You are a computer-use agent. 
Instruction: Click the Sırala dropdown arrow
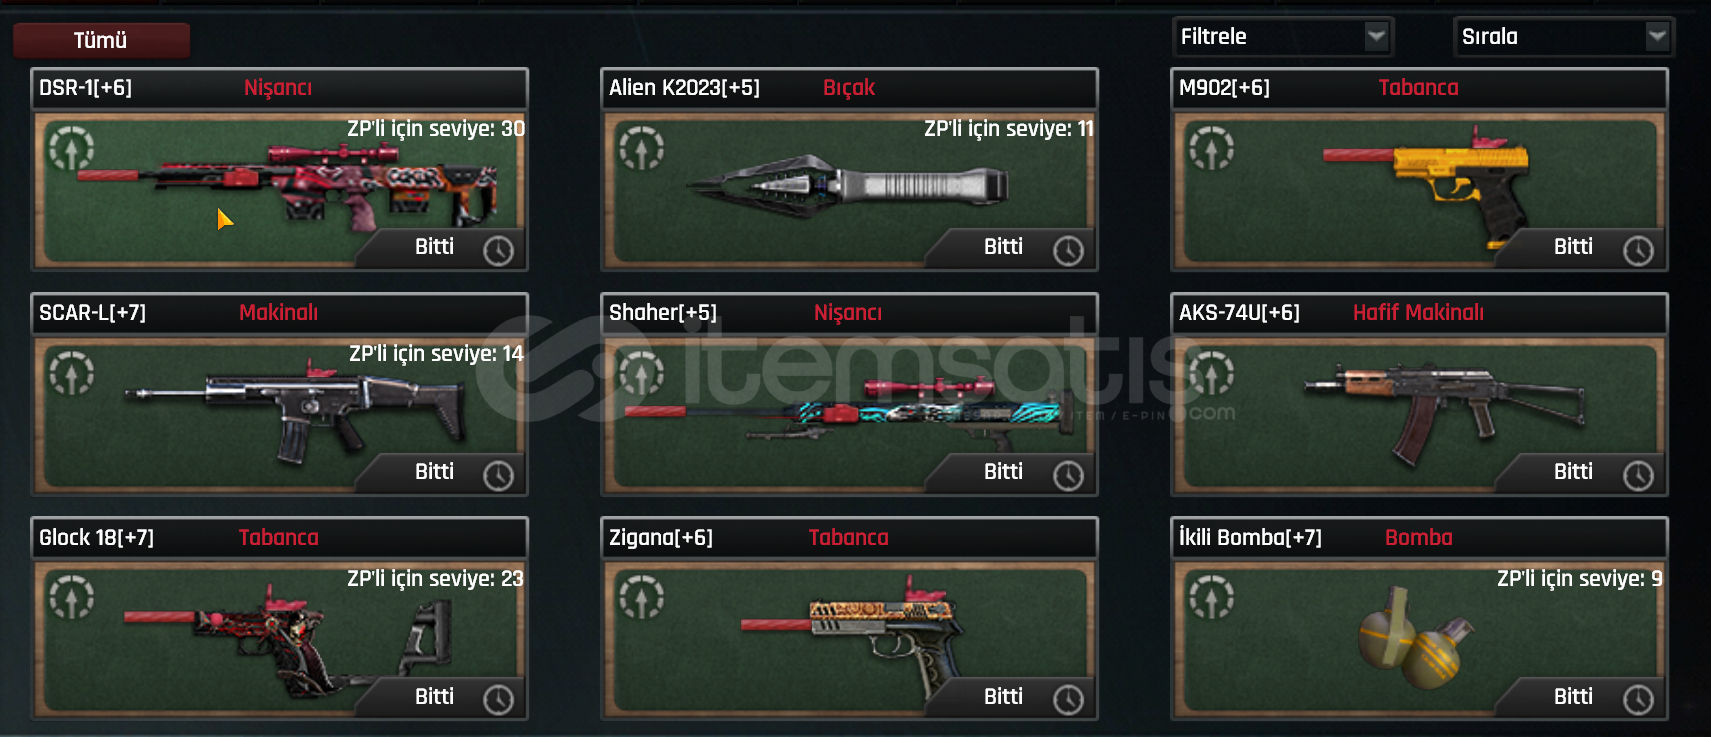click(1657, 37)
